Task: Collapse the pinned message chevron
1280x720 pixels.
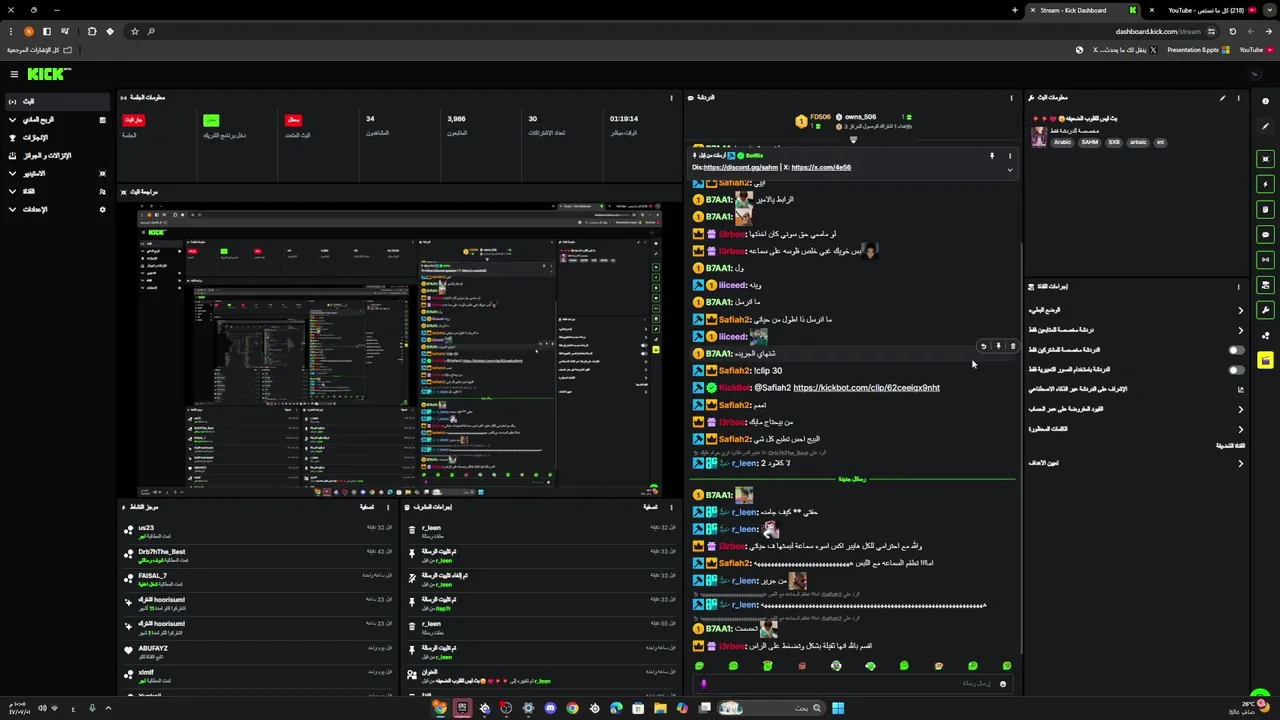Action: 1009,170
